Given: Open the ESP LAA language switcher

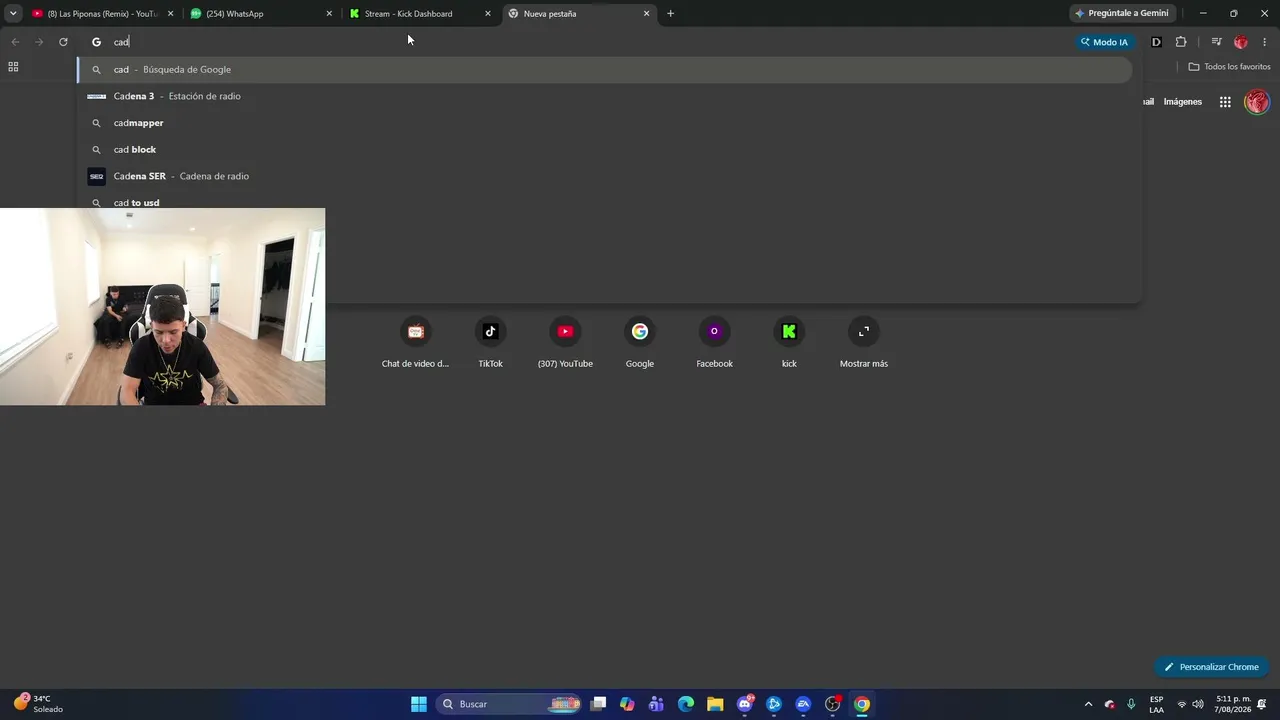Looking at the screenshot, I should pos(1156,704).
